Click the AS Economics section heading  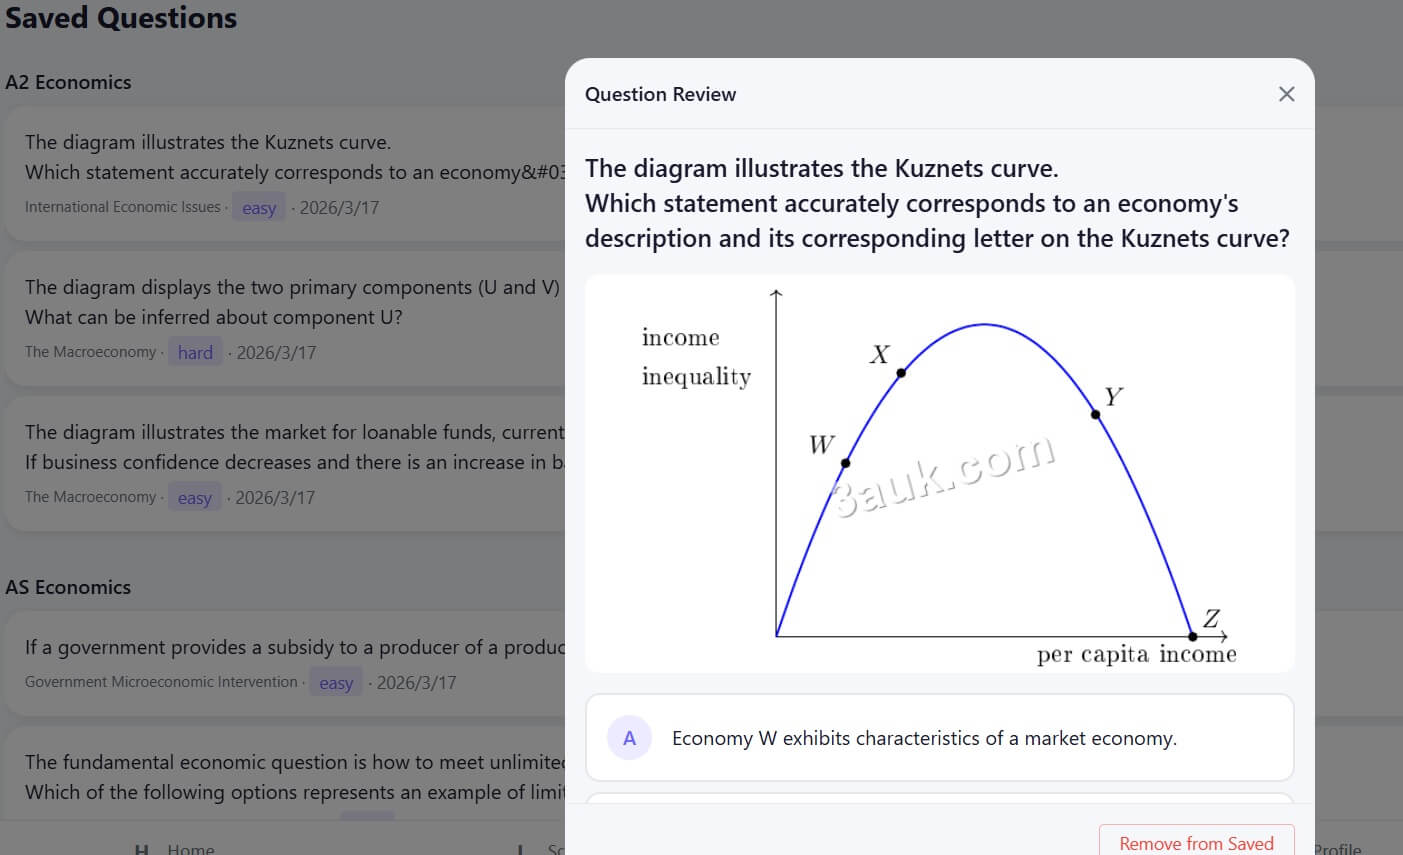[x=68, y=587]
